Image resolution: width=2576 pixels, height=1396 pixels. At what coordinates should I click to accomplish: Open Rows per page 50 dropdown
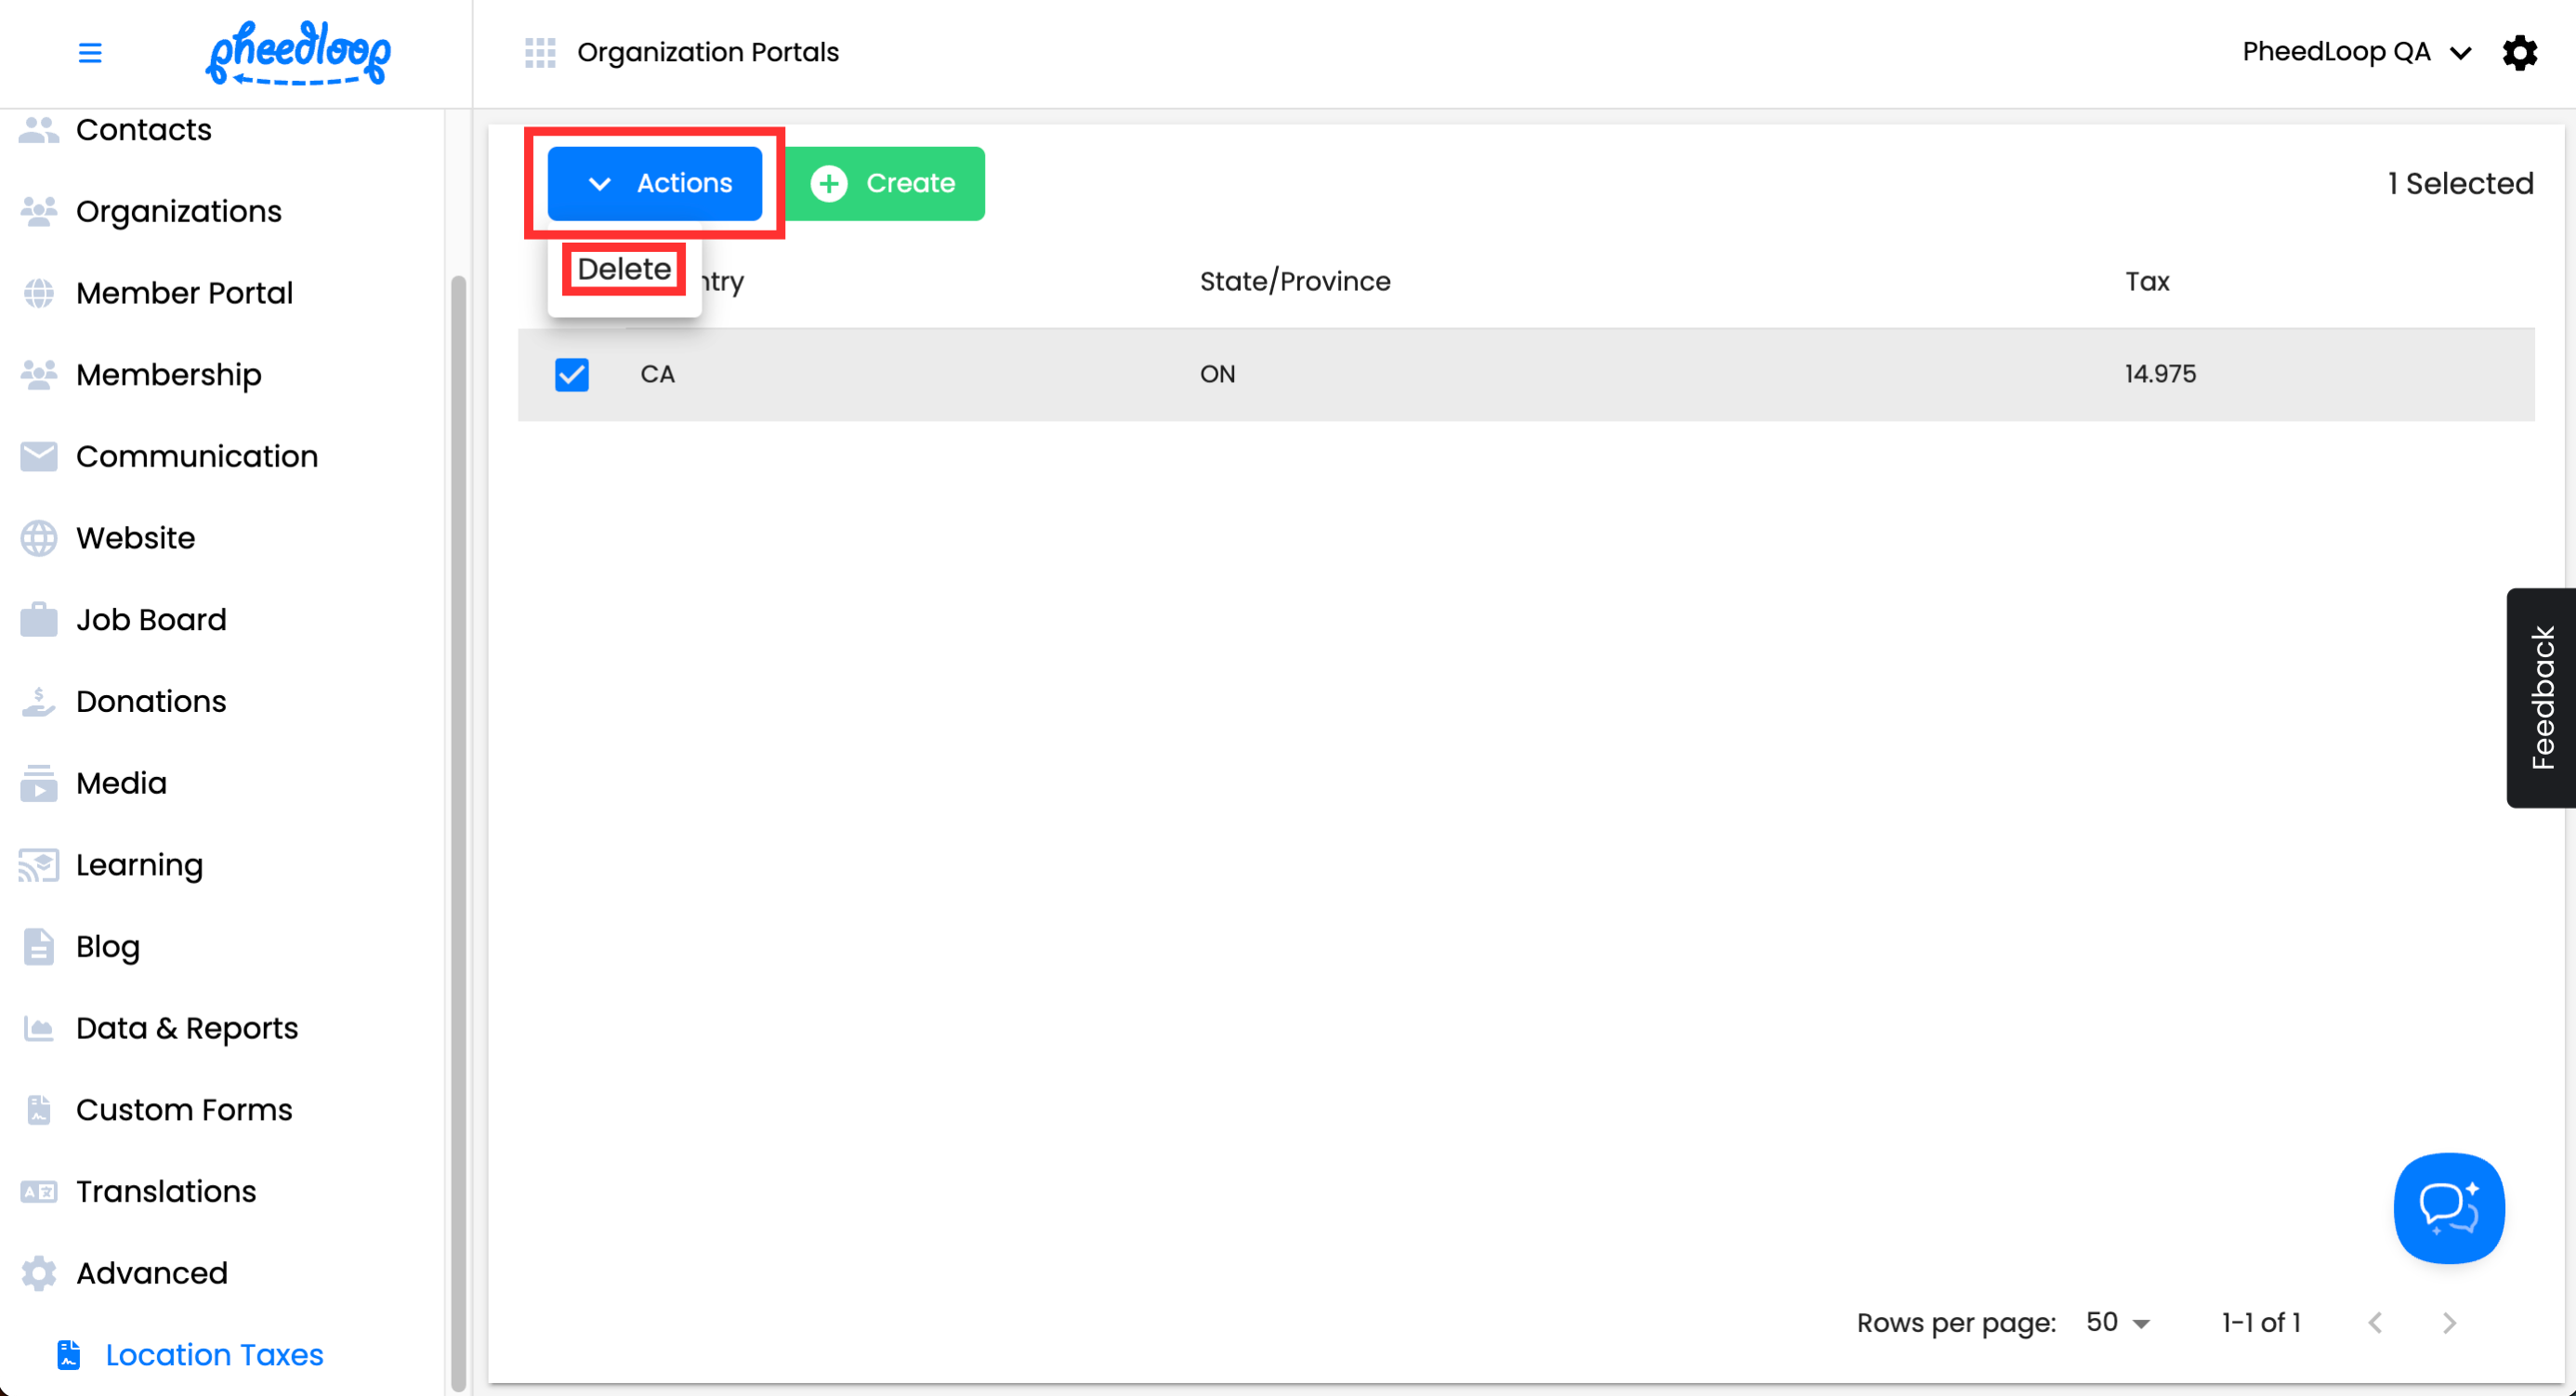coord(2117,1322)
